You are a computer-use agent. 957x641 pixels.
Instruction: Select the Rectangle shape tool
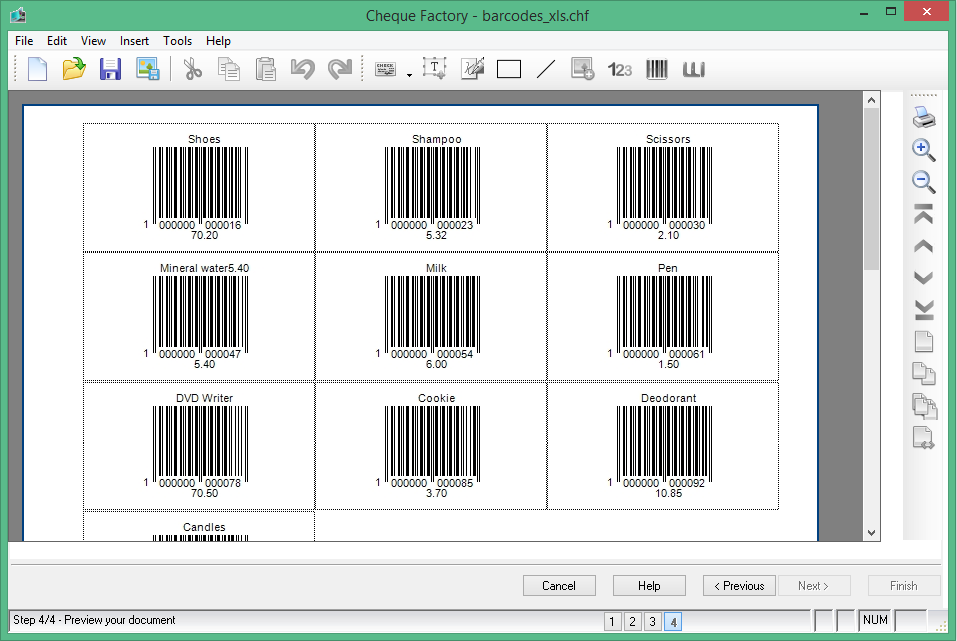(509, 69)
